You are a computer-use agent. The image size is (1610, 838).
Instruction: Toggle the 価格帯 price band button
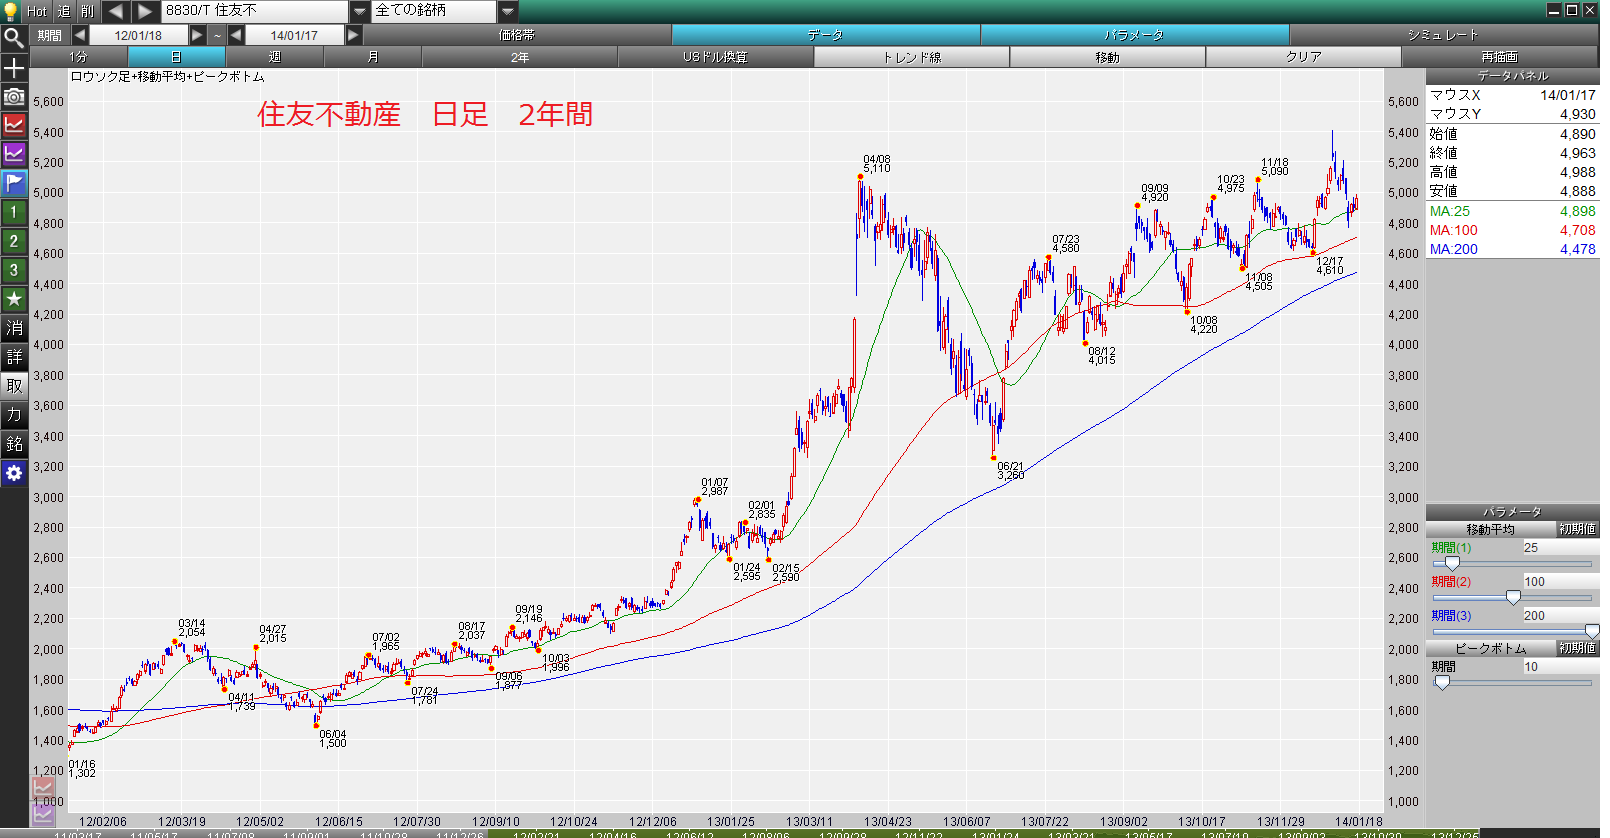pyautogui.click(x=517, y=35)
